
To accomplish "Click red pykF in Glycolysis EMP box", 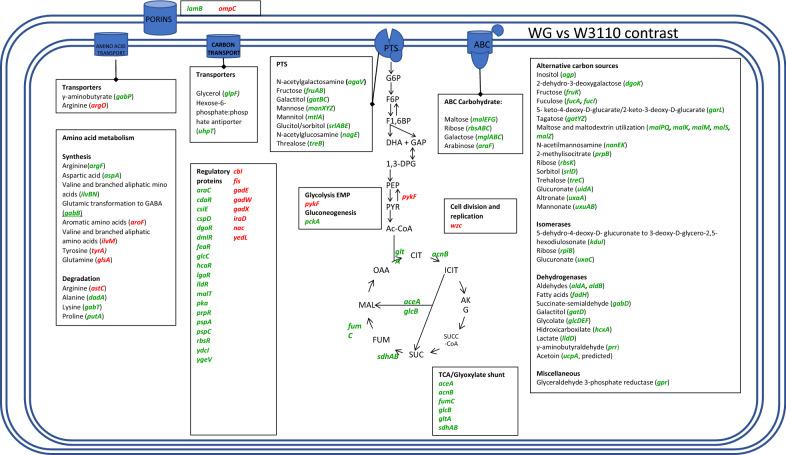I will click(x=312, y=204).
